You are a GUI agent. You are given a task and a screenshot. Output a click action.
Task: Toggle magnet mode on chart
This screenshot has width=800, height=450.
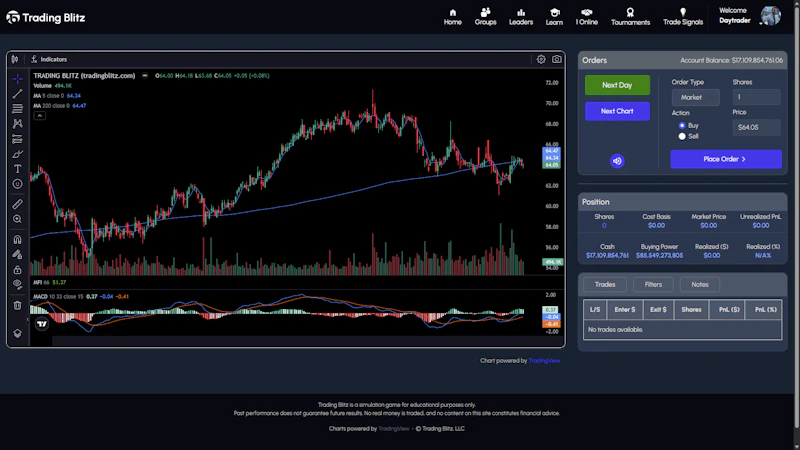click(x=17, y=239)
